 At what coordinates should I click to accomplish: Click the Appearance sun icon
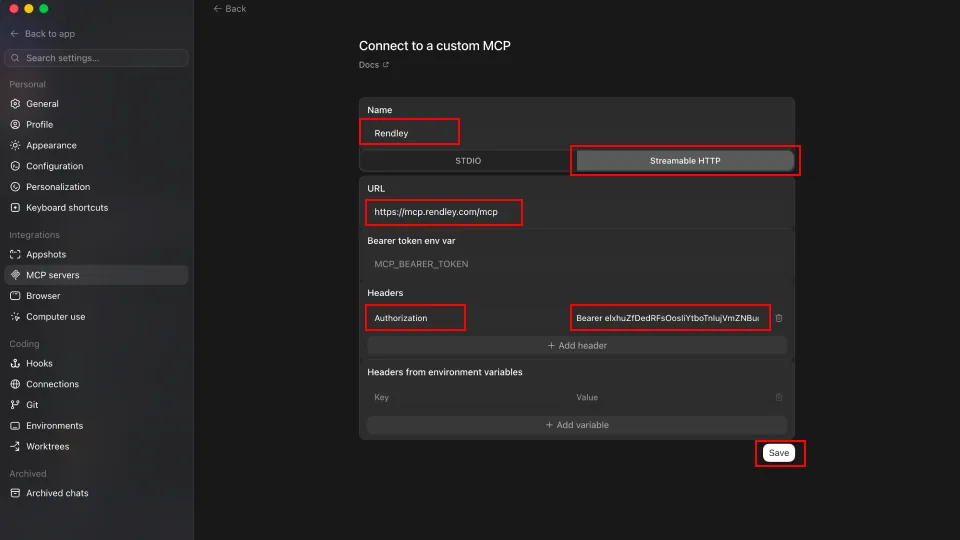(x=15, y=145)
